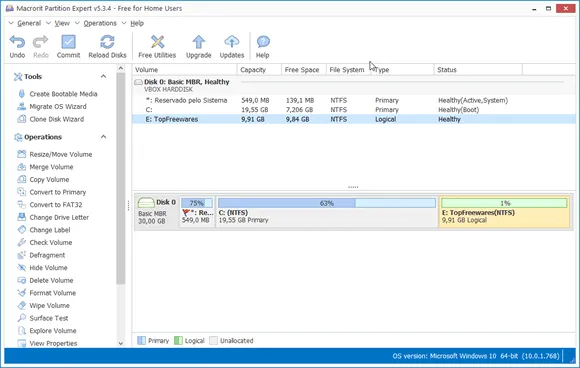Collapse the Tools section chevron
Image resolution: width=580 pixels, height=368 pixels.
pos(103,76)
